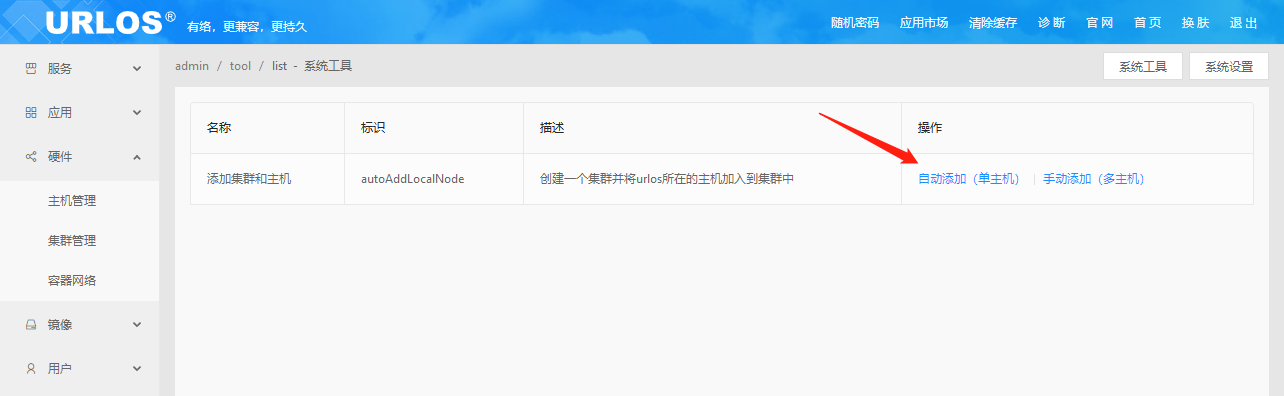Viewport: 1284px width, 396px height.
Task: Click the URLOS logo
Action: [110, 22]
